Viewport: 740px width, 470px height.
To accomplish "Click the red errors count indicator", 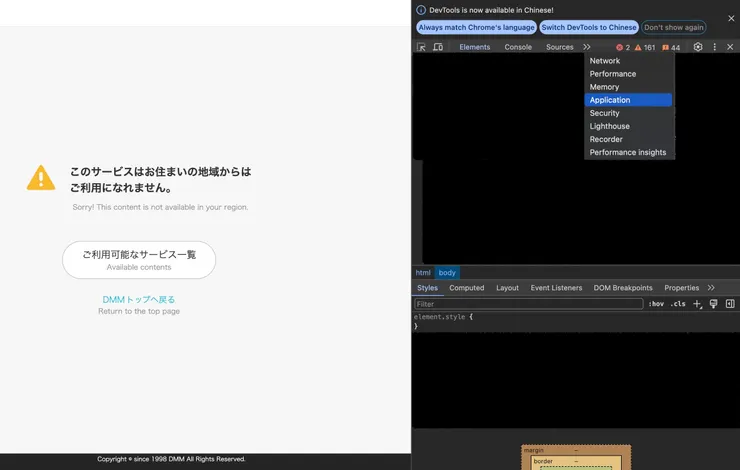I will [622, 47].
